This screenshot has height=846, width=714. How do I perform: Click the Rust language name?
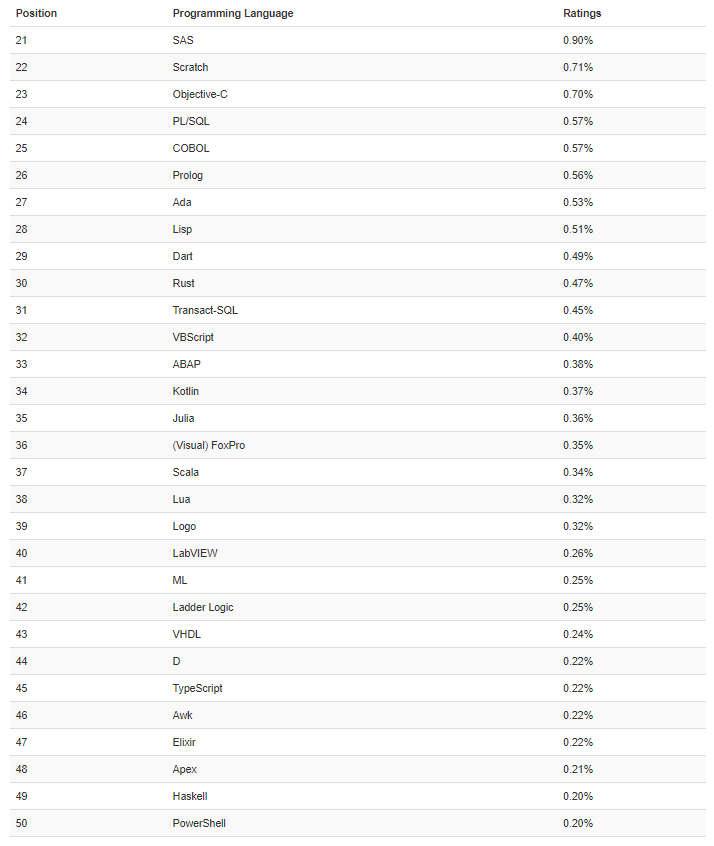(x=183, y=283)
